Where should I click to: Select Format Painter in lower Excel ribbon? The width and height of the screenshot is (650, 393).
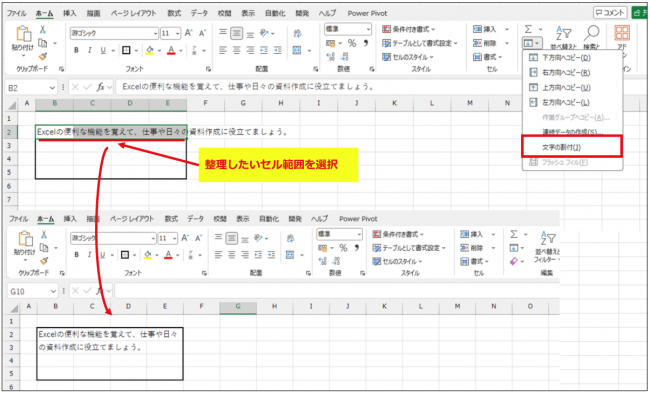click(44, 261)
